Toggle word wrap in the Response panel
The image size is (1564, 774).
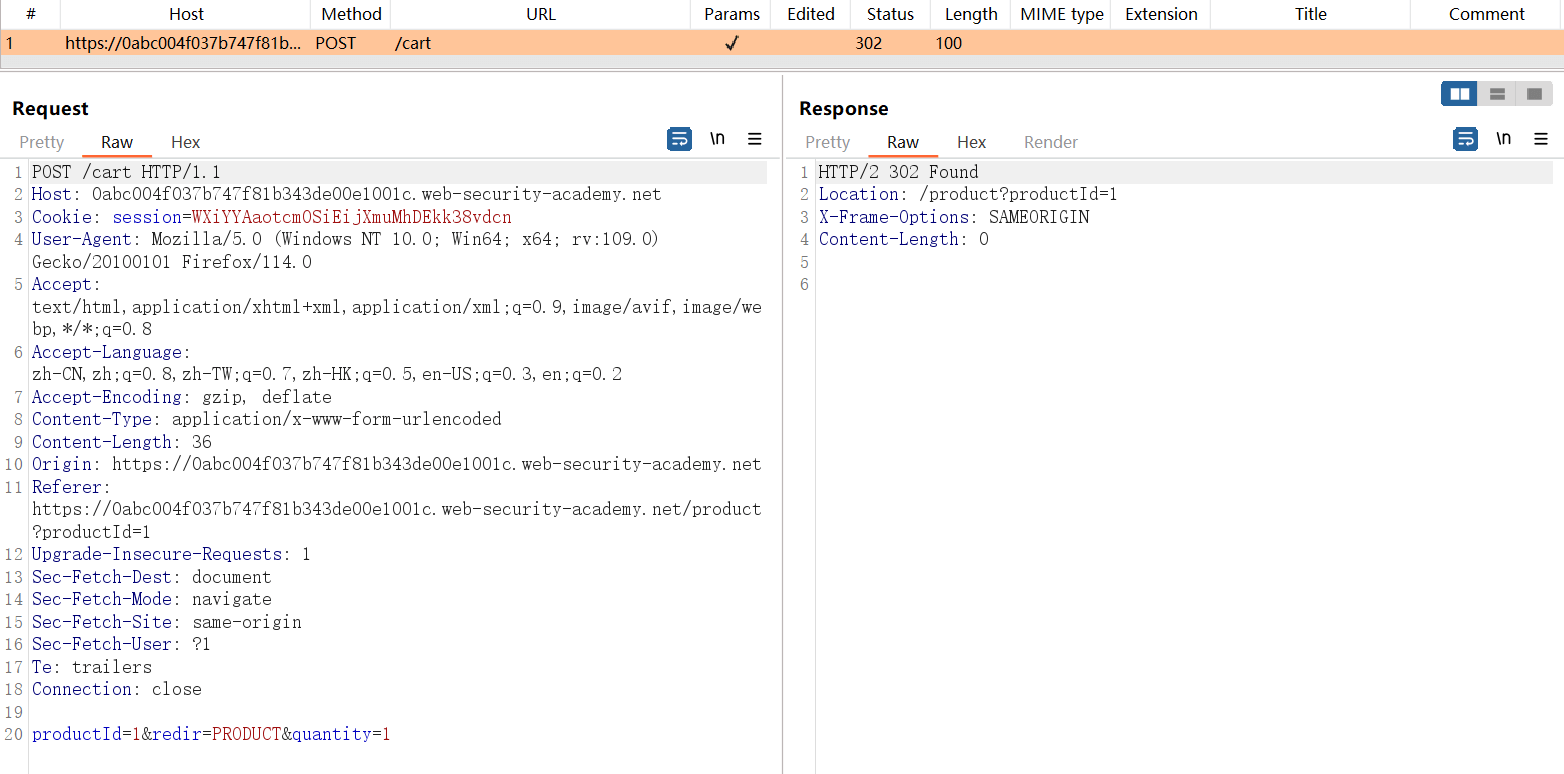tap(1465, 139)
